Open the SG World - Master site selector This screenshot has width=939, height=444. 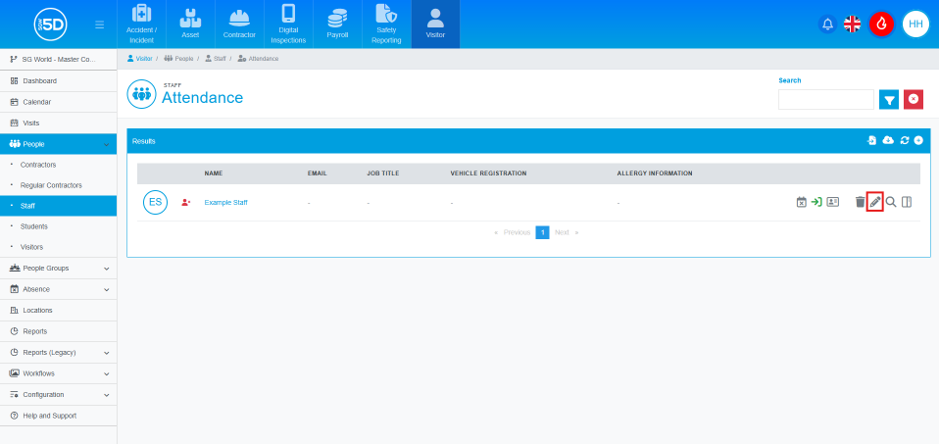click(58, 60)
